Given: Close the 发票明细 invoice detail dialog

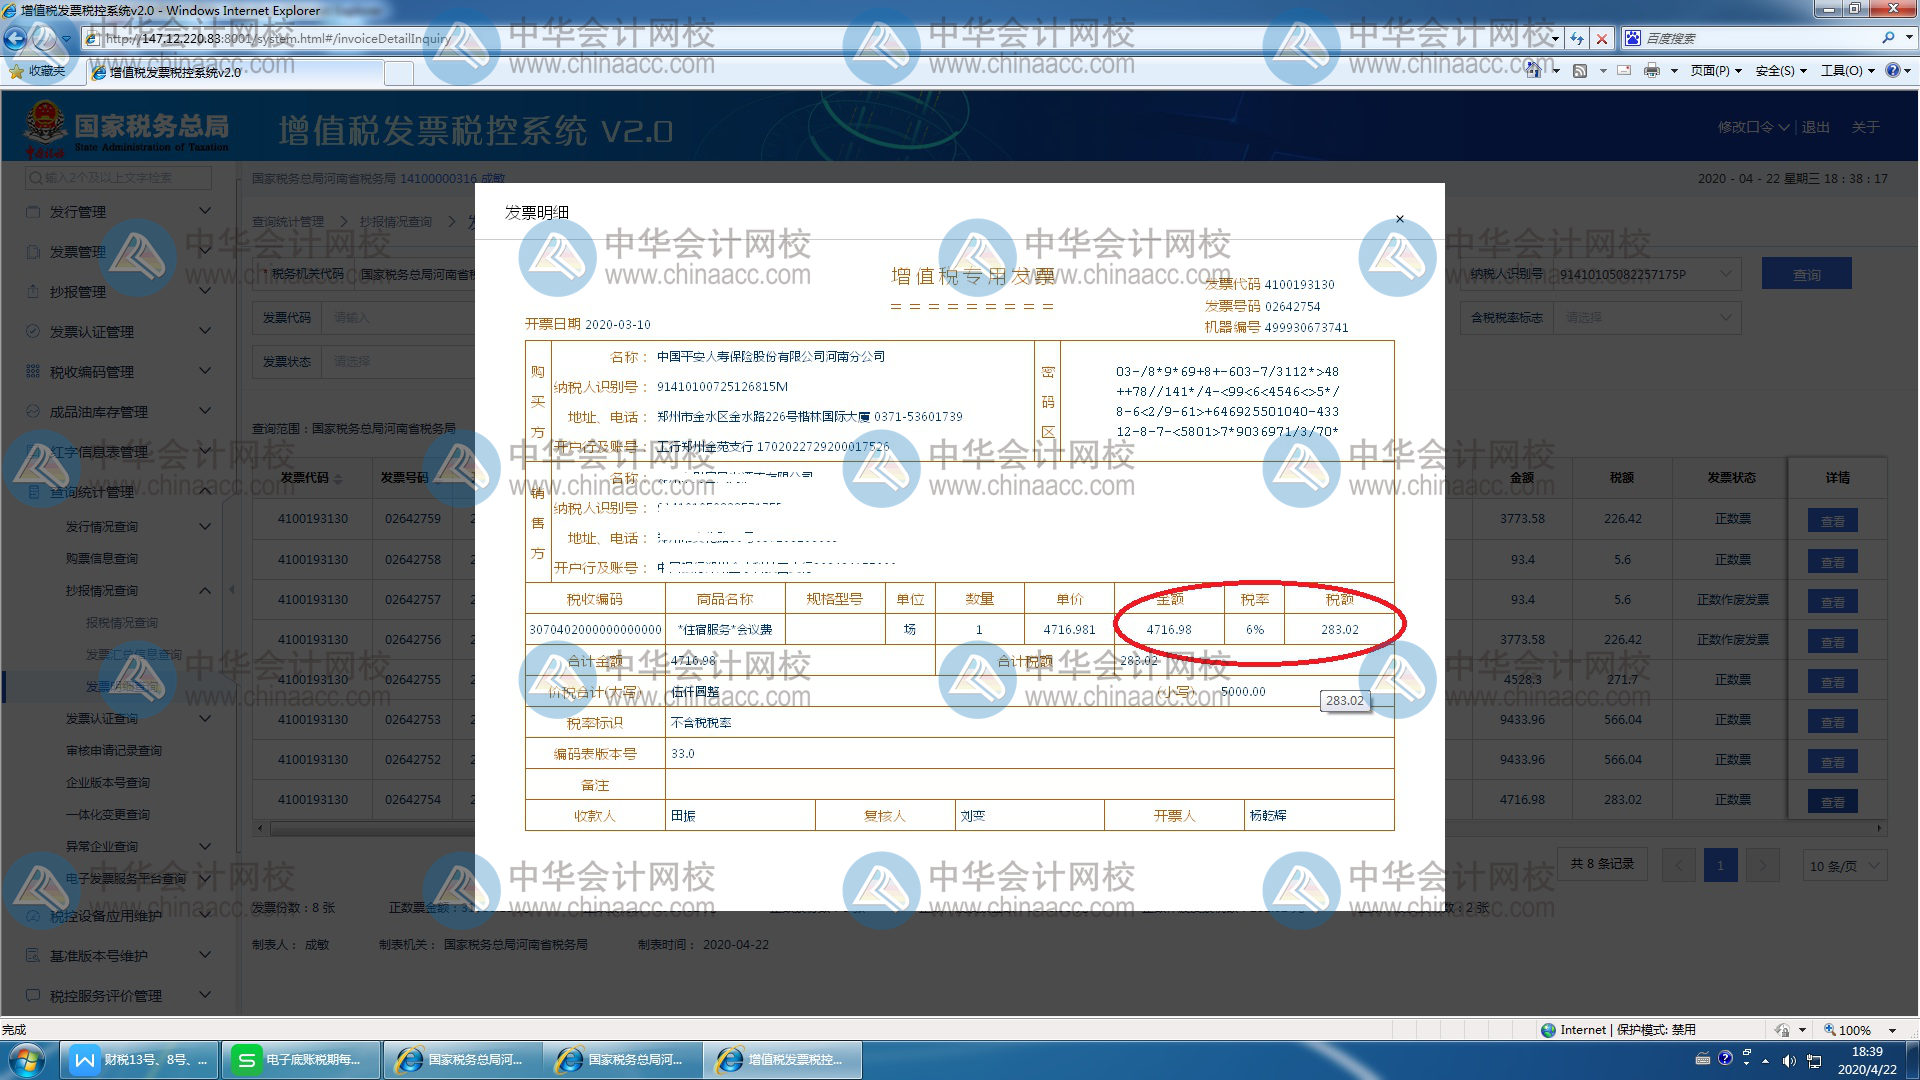Looking at the screenshot, I should point(1399,219).
